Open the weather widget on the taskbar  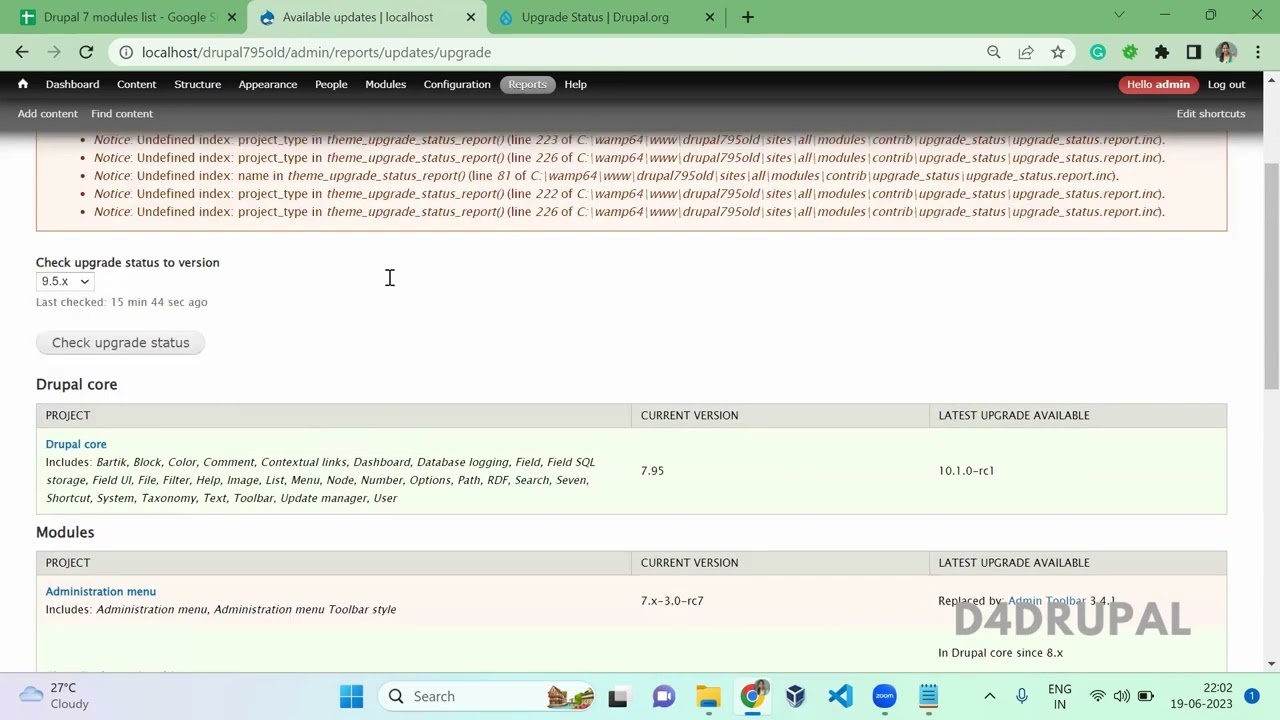point(55,696)
